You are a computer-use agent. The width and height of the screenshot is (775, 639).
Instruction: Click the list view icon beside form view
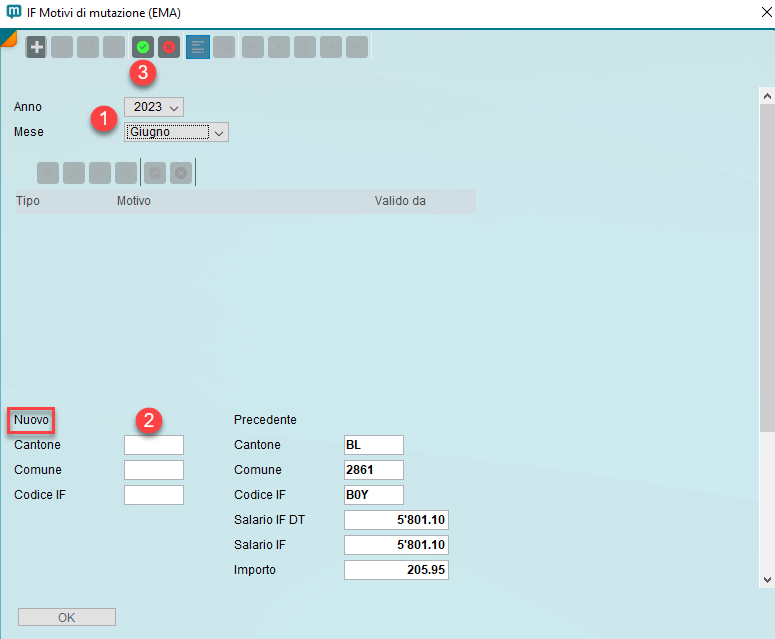[223, 47]
